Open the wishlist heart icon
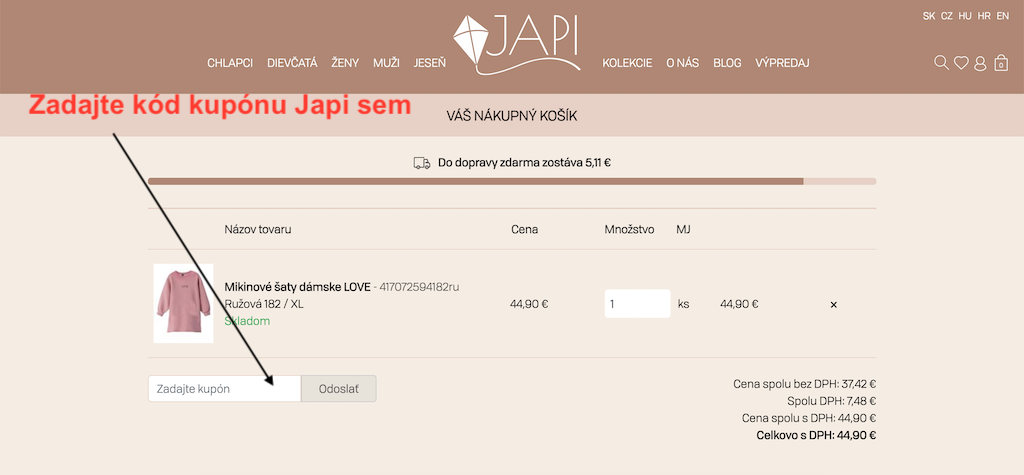The width and height of the screenshot is (1024, 475). [961, 63]
